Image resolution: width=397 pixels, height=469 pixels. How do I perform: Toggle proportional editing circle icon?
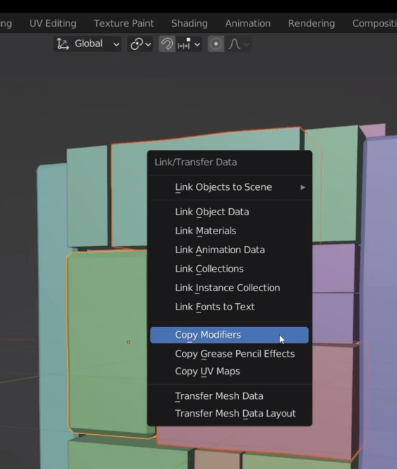click(x=216, y=44)
